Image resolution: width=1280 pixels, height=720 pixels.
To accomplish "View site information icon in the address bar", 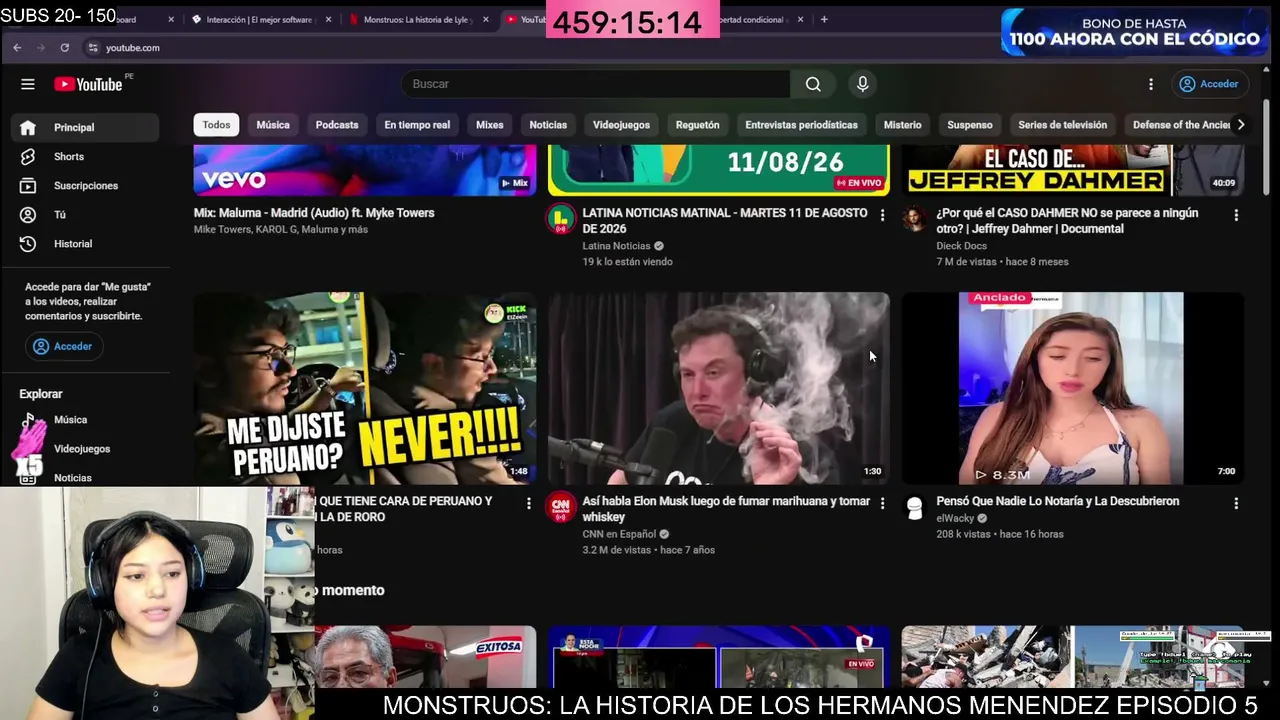I will point(93,48).
